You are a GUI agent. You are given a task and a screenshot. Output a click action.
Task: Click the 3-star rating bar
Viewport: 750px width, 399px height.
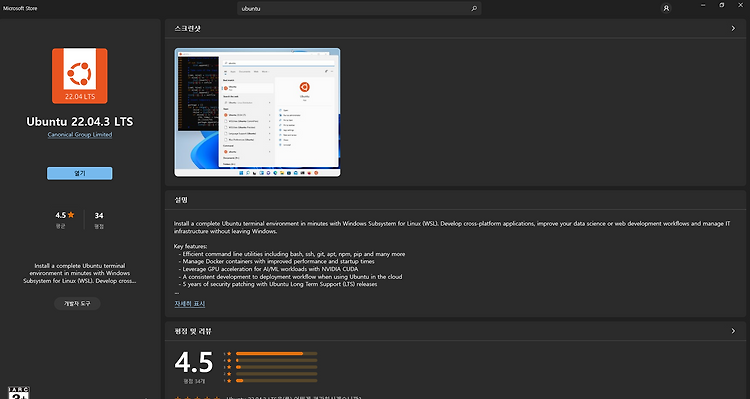point(276,367)
